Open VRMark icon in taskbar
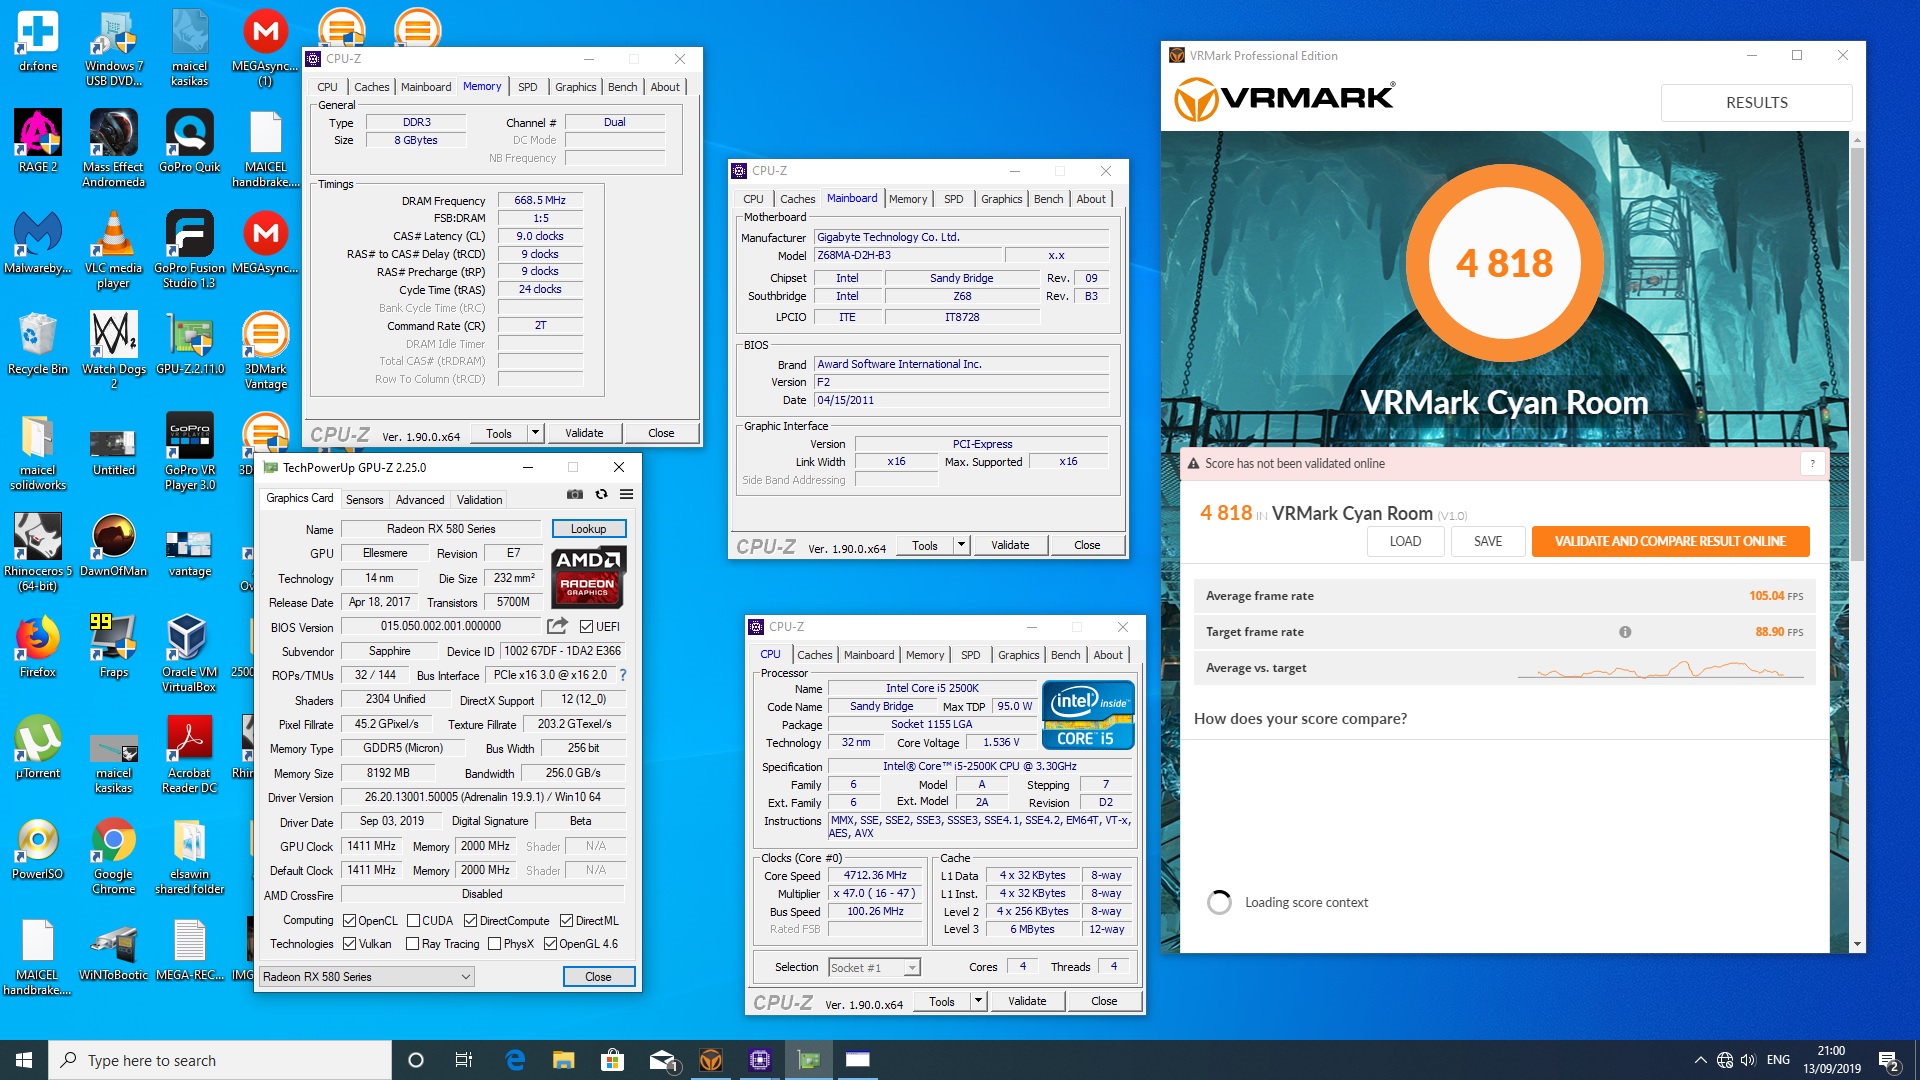 point(711,1060)
